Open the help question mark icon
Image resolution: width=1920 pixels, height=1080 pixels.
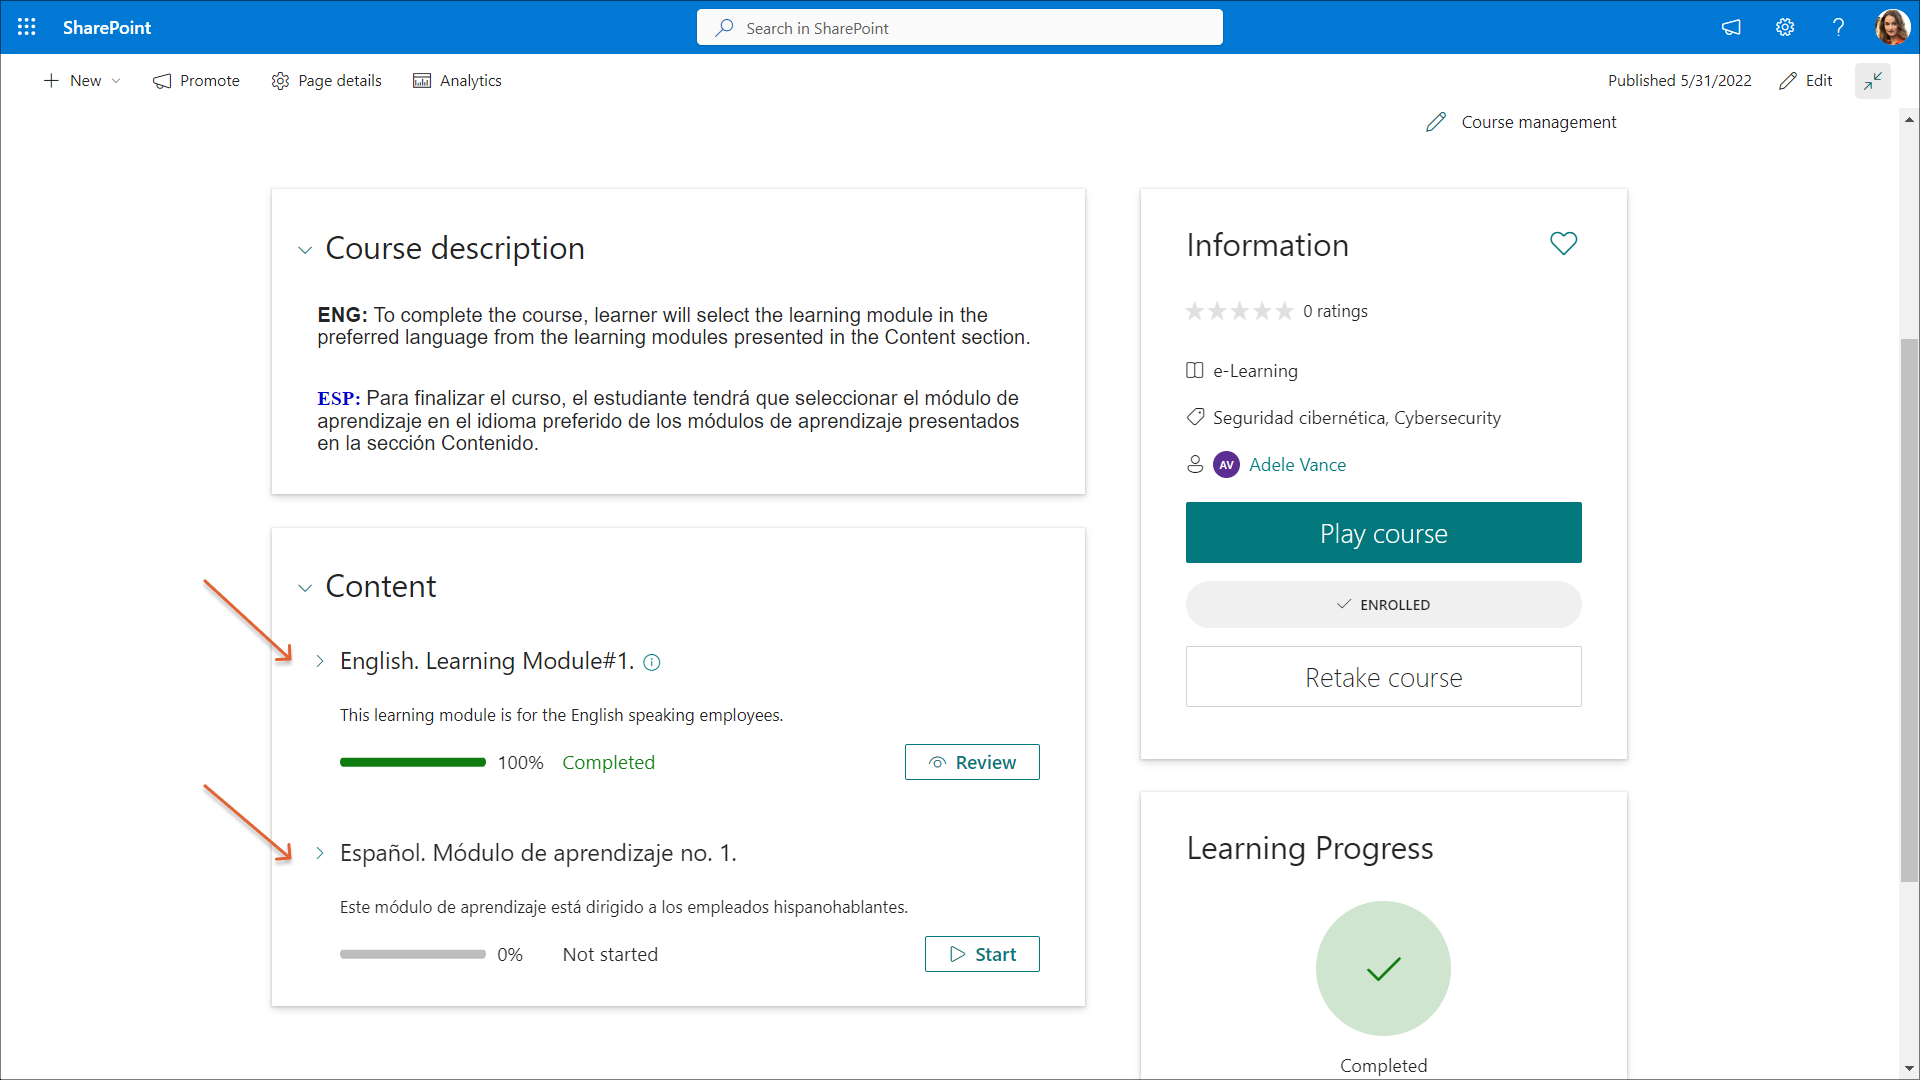coord(1838,27)
